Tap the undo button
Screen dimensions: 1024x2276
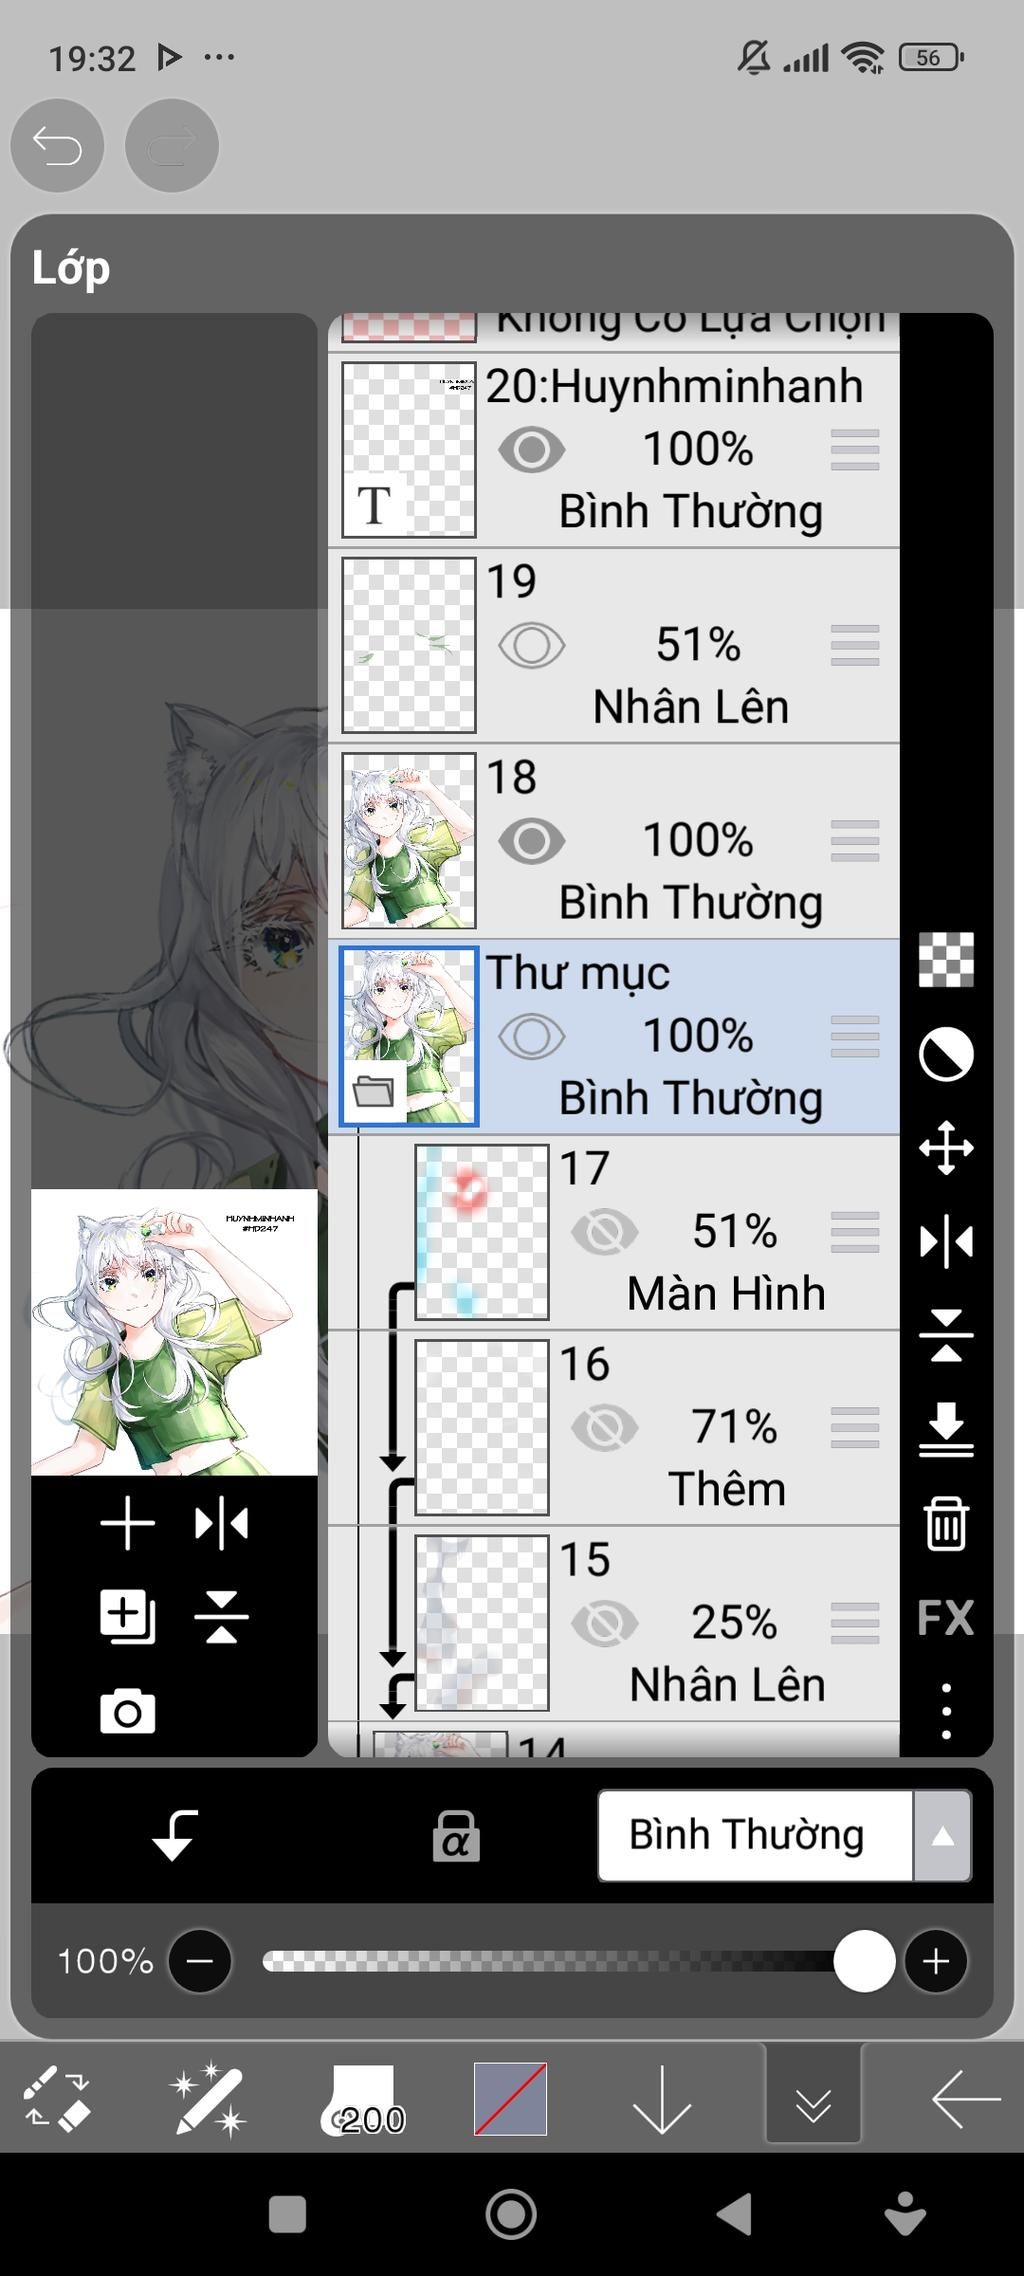(57, 146)
